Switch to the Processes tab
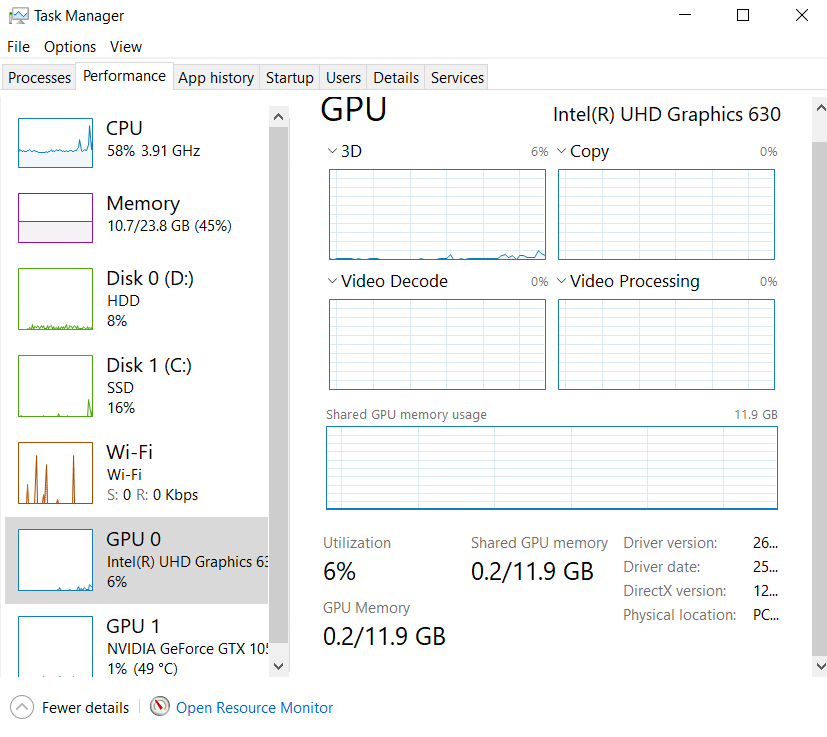 click(40, 78)
